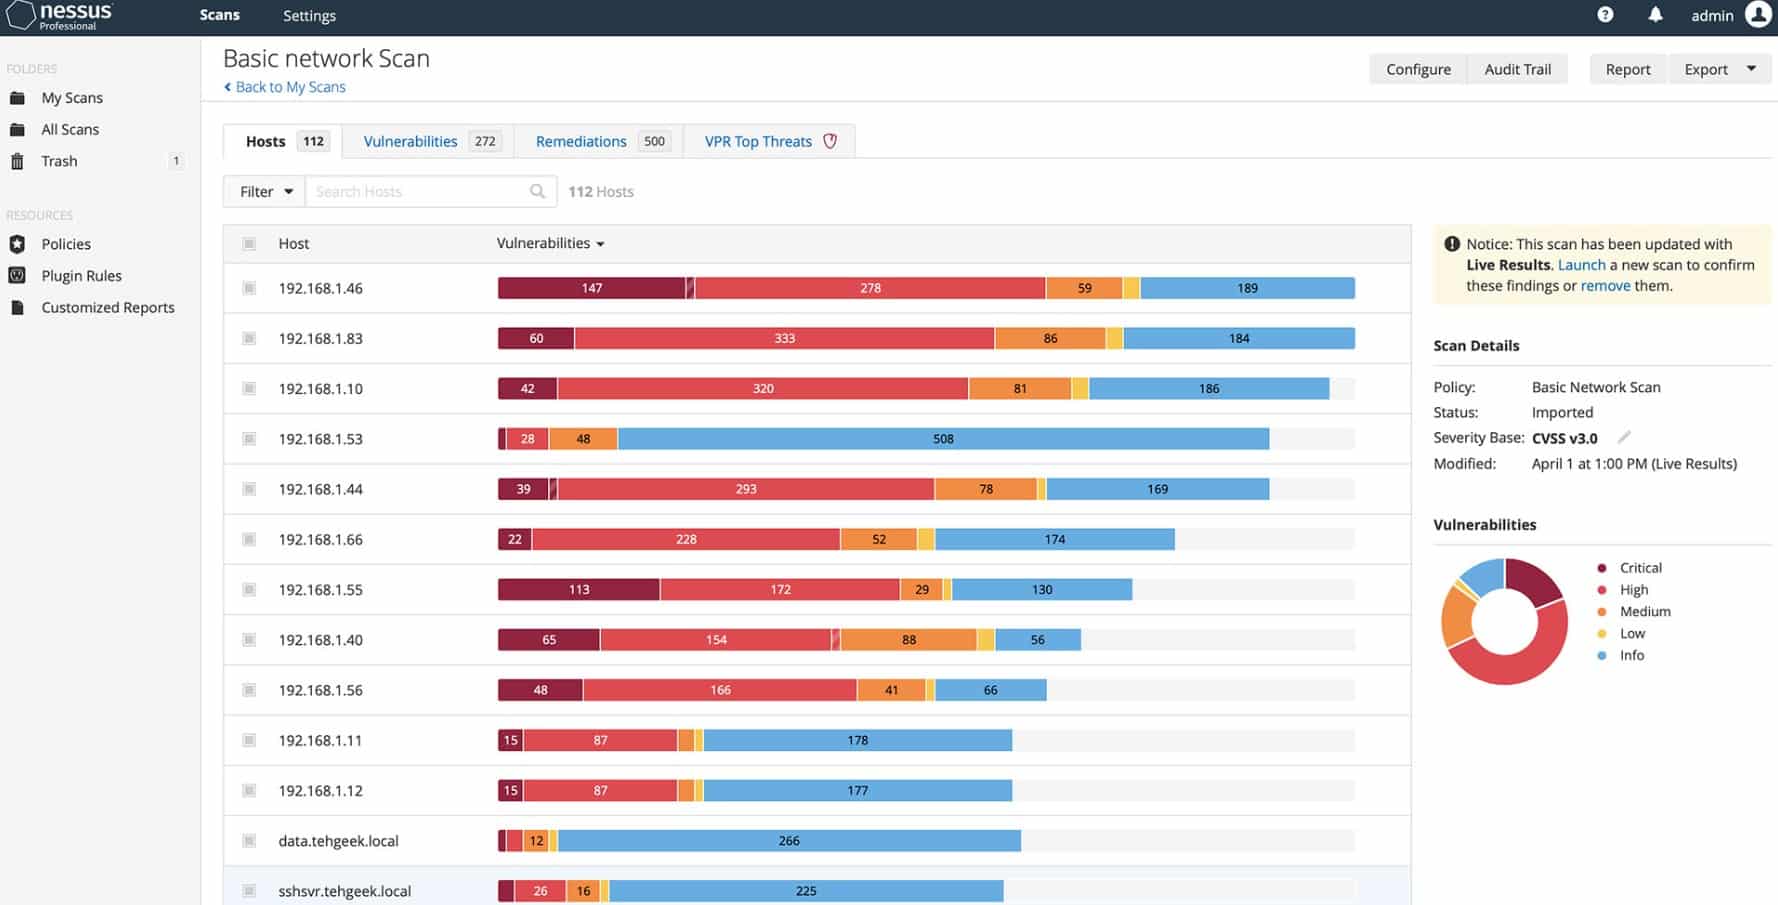Edit Severity Base with pencil icon

tap(1624, 437)
